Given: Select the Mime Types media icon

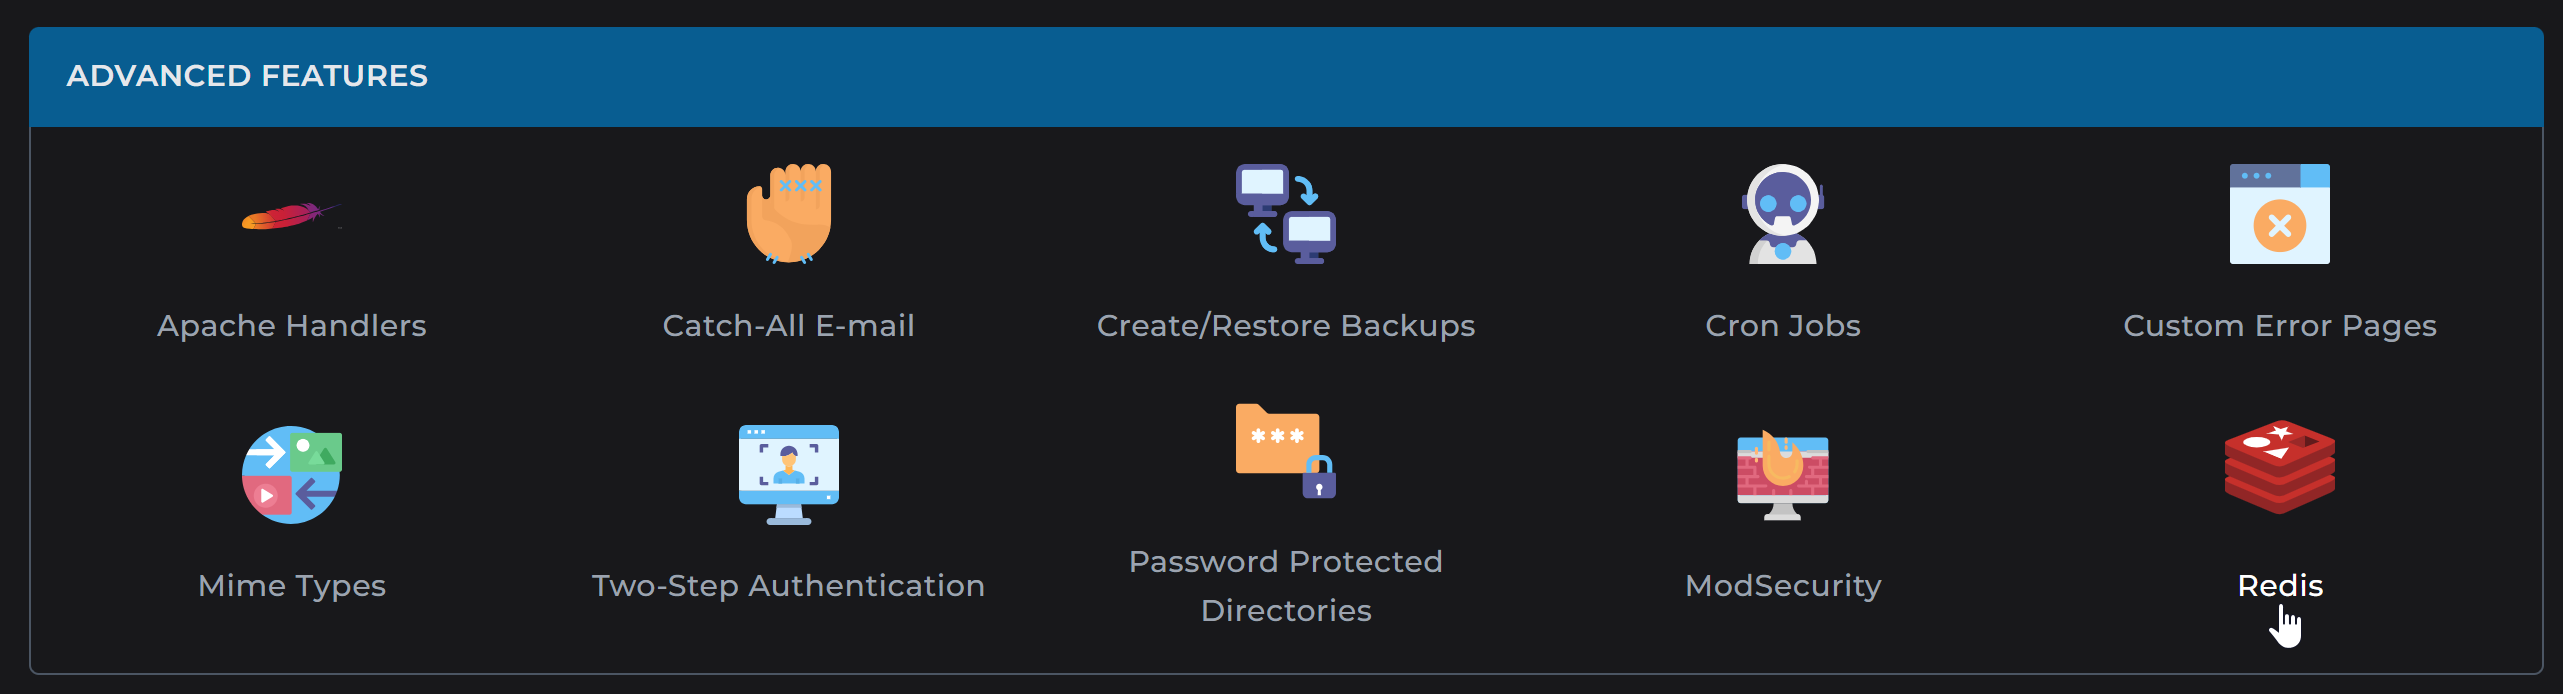Looking at the screenshot, I should [x=291, y=475].
